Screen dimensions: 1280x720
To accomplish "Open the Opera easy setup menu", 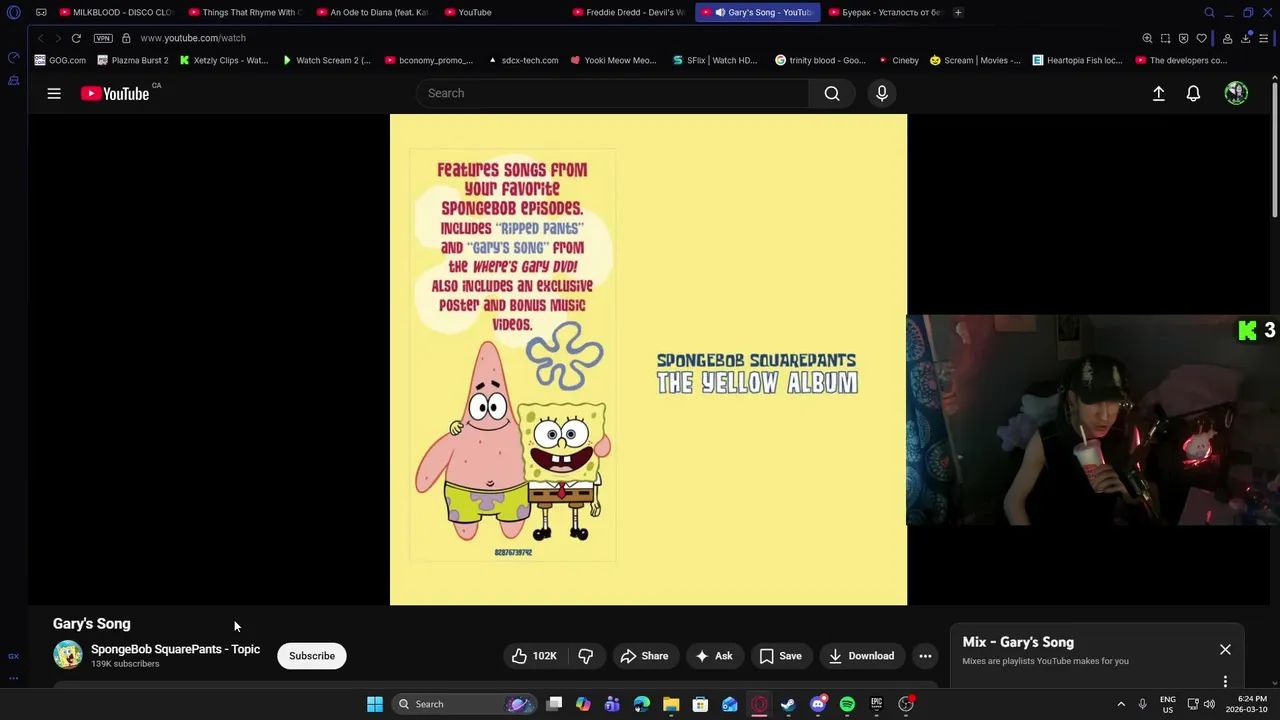I will coord(1264,38).
